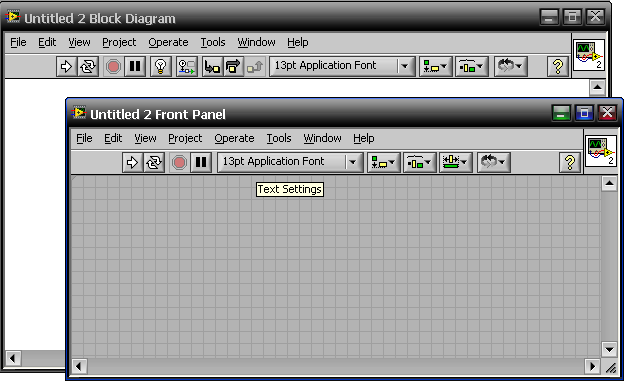This screenshot has height=381, width=626.
Task: Open File menu in Block Diagram window
Action: pyautogui.click(x=18, y=42)
